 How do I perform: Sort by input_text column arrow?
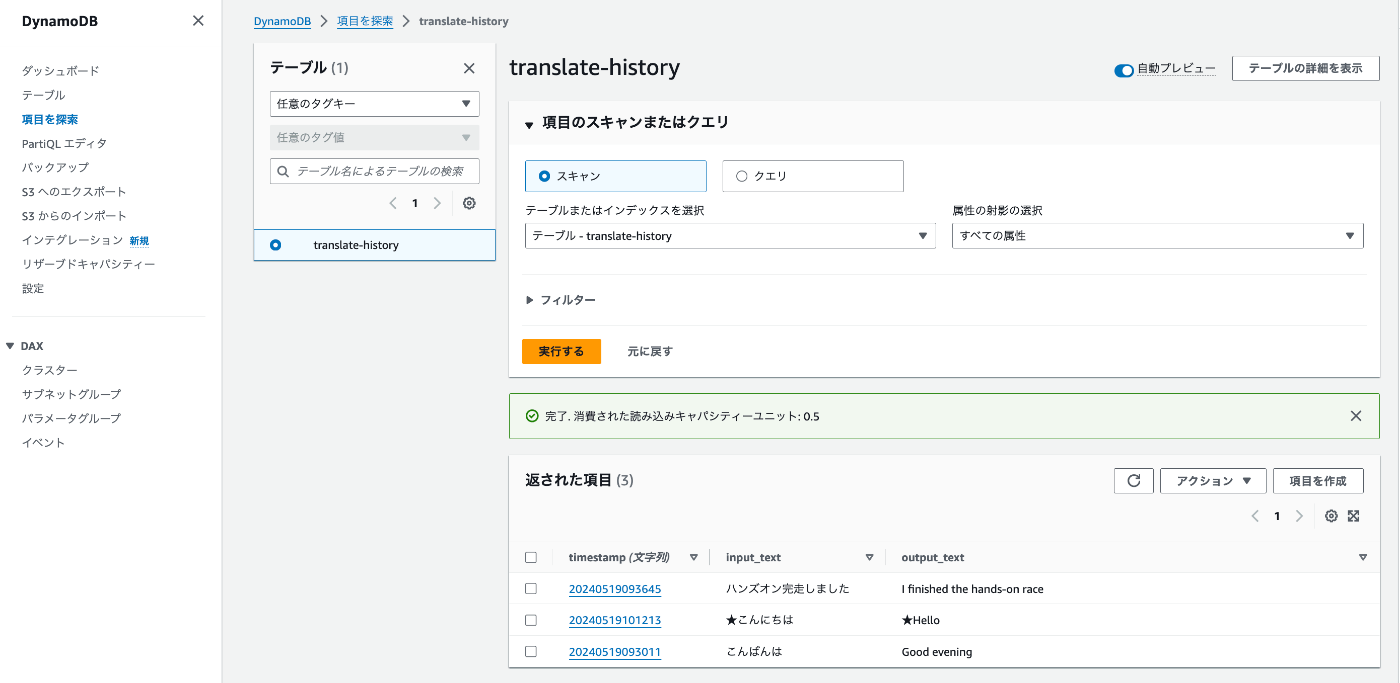(869, 557)
